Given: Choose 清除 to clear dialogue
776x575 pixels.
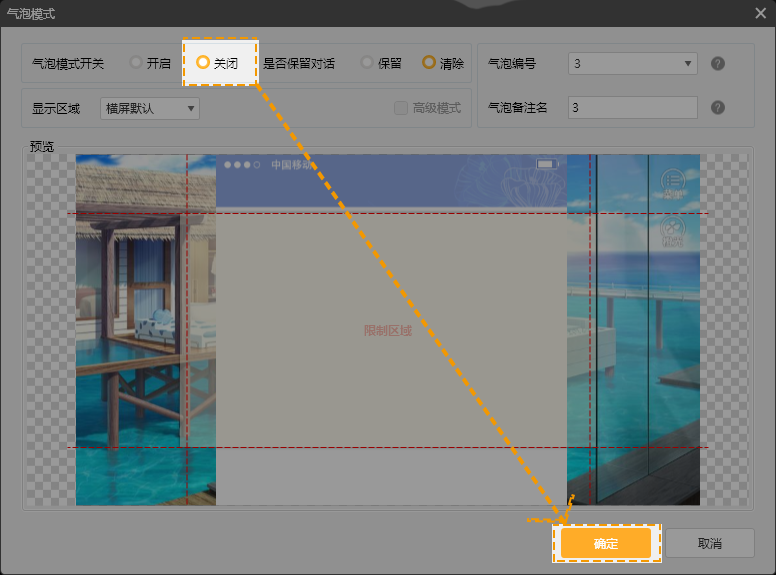Looking at the screenshot, I should coord(429,63).
